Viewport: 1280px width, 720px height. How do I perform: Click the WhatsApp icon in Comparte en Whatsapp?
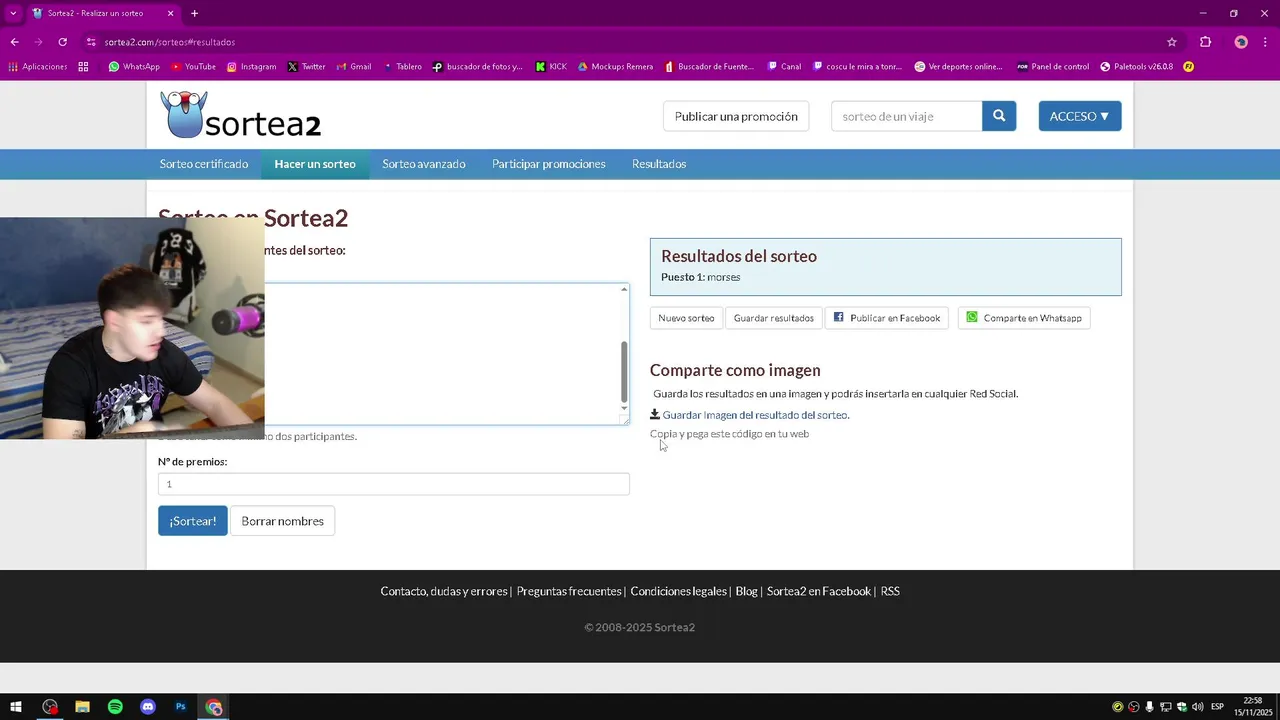(x=972, y=317)
